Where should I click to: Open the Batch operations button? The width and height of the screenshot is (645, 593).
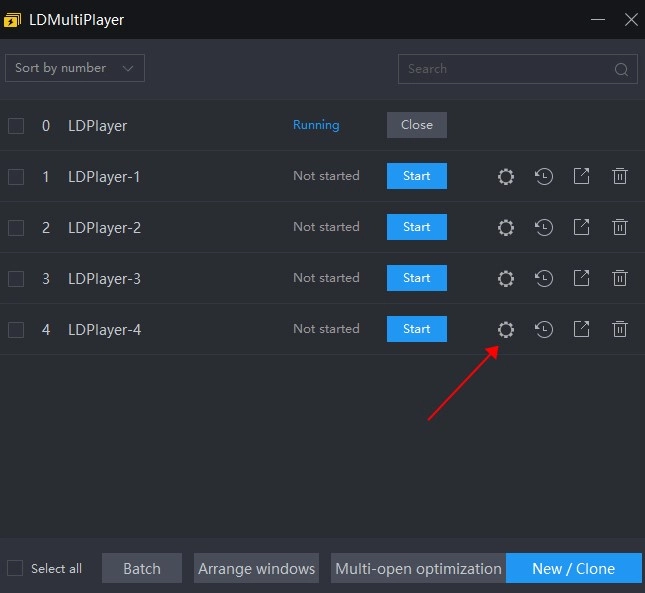[x=142, y=568]
